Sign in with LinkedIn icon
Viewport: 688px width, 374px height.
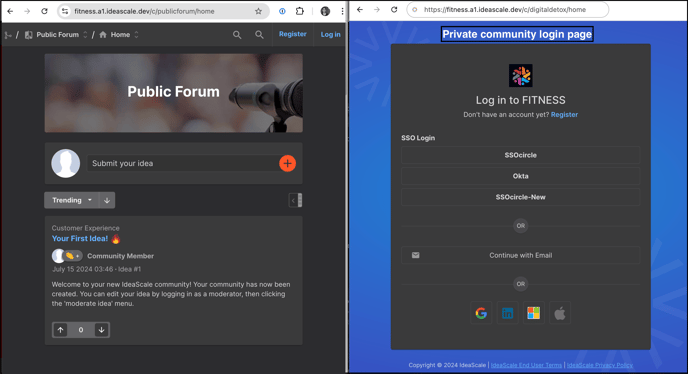point(507,313)
